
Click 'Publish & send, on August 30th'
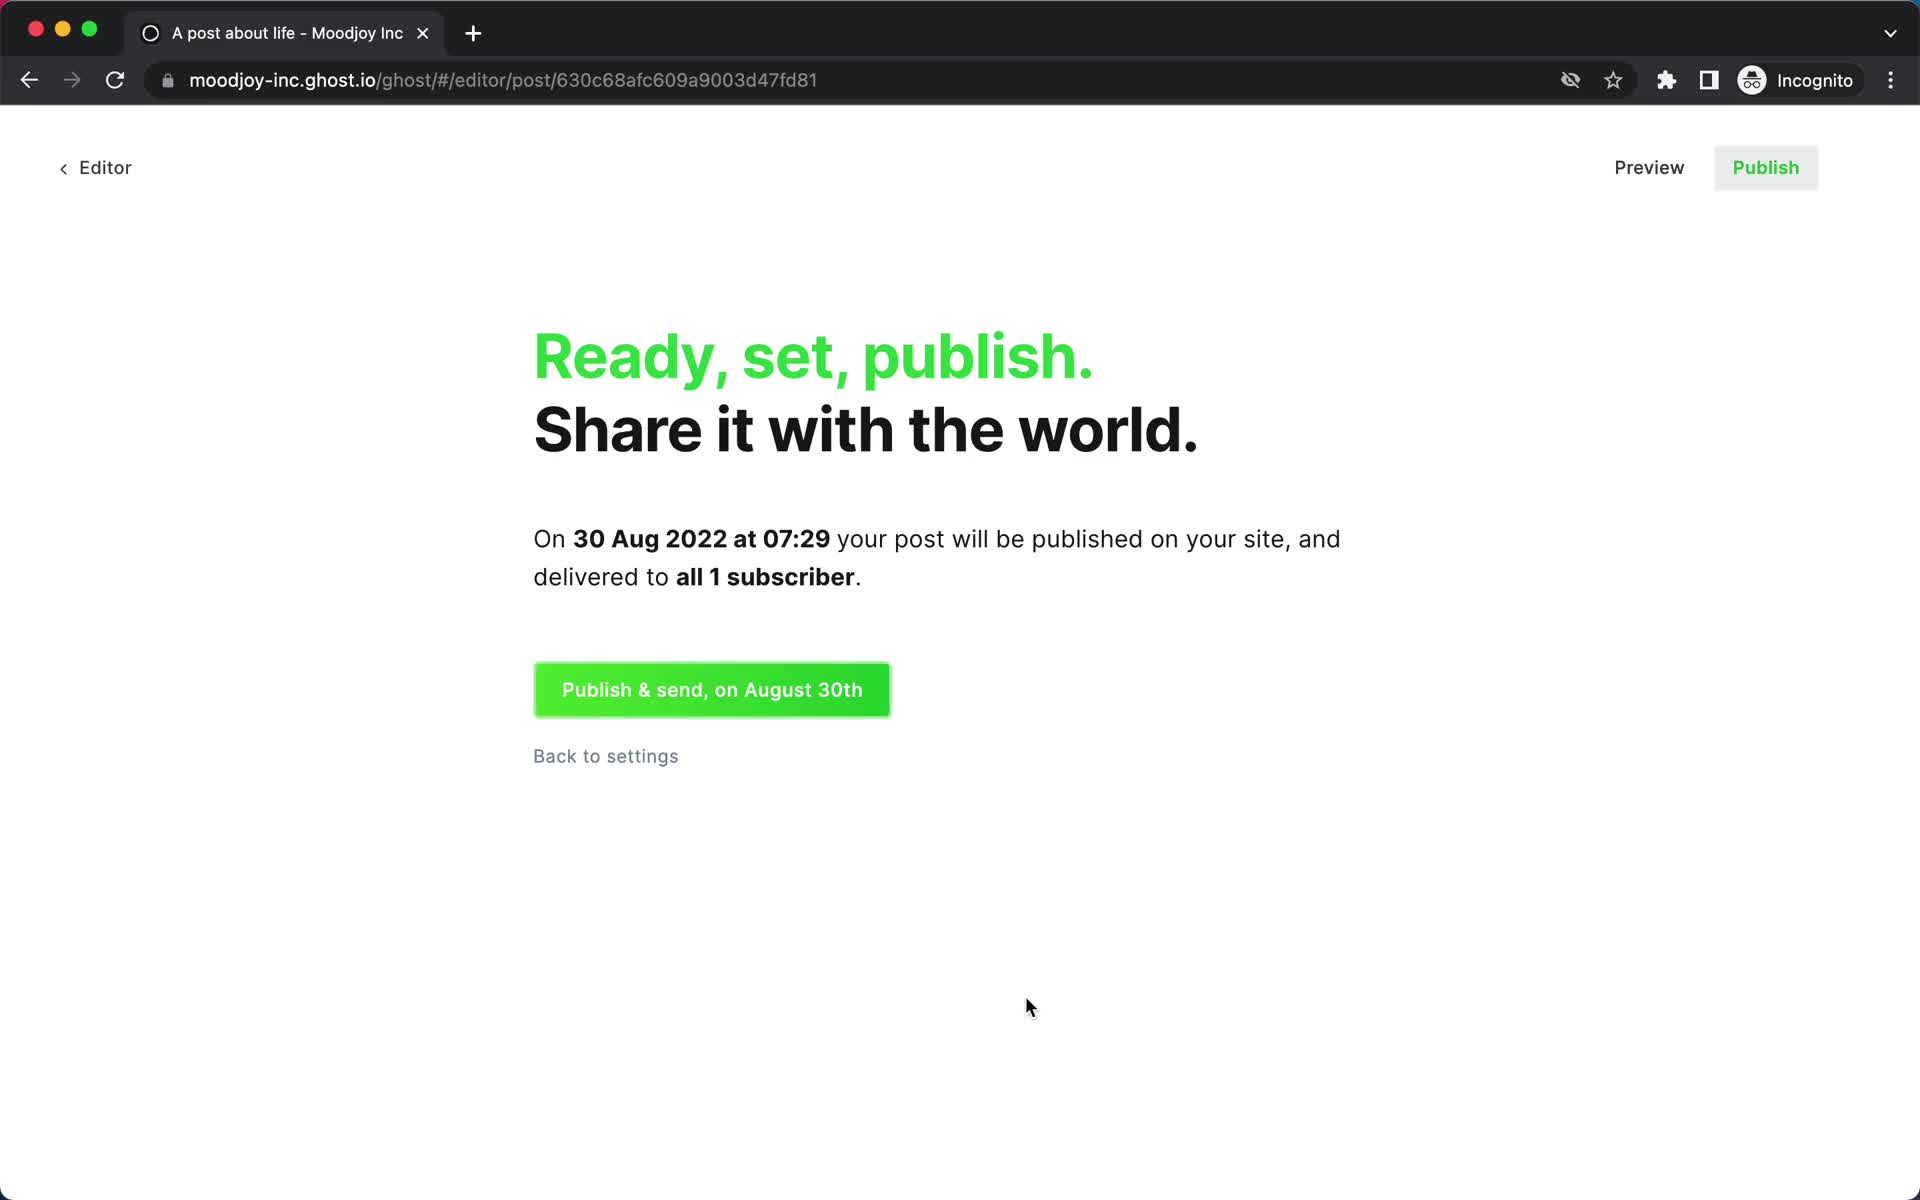pos(713,690)
